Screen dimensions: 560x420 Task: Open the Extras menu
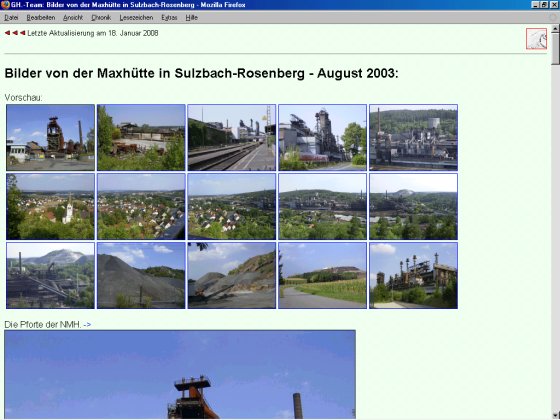(x=169, y=18)
